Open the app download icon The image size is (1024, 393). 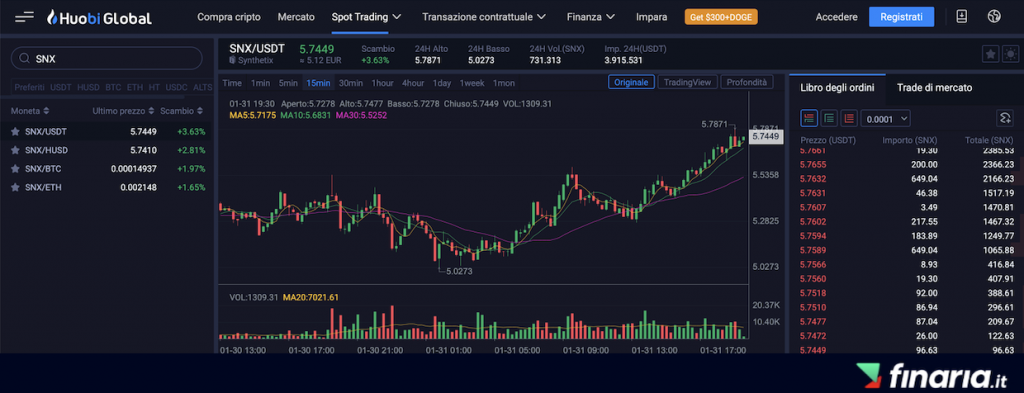[x=961, y=17]
